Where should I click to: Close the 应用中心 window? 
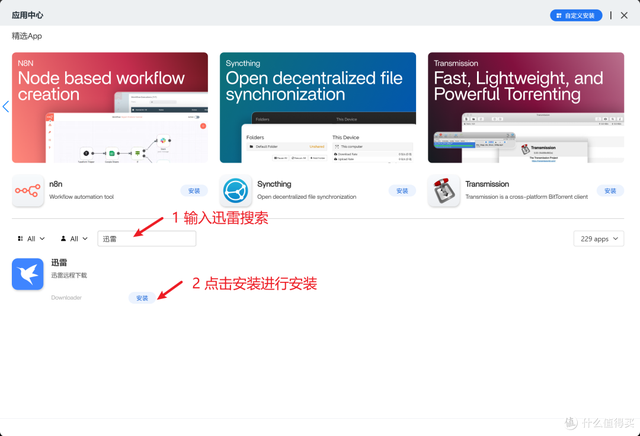click(624, 16)
